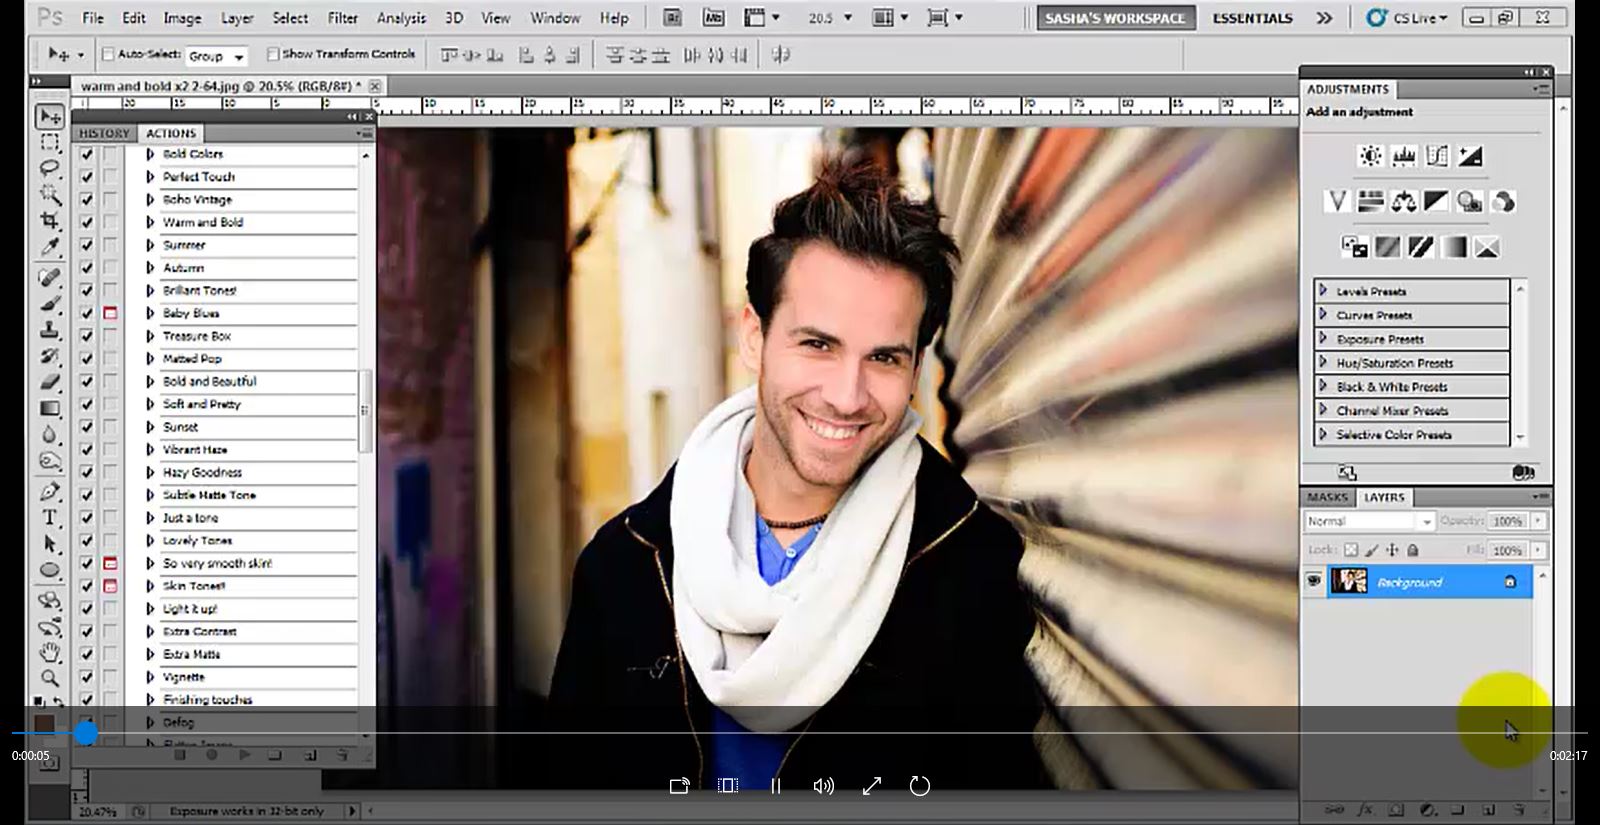Enable Show Transform Controls checkbox

pyautogui.click(x=273, y=54)
